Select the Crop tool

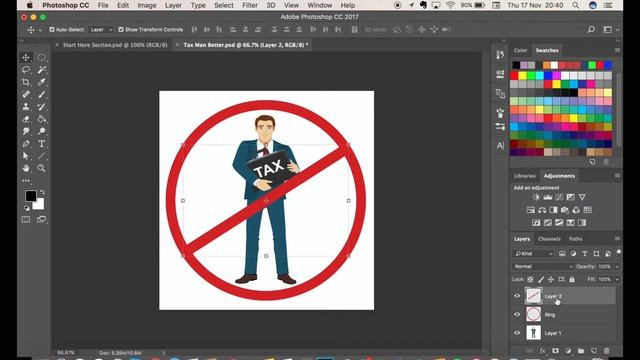[x=26, y=82]
